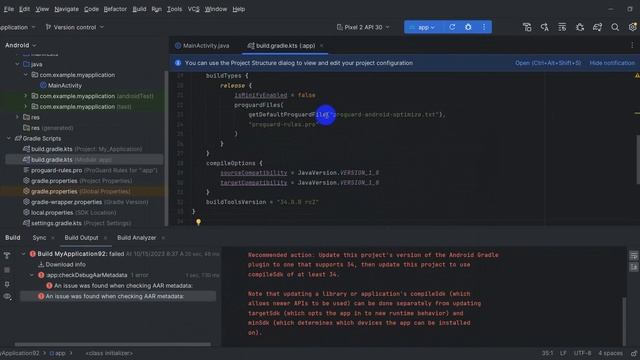Open the VCS menu
The height and width of the screenshot is (360, 640).
coord(193,9)
